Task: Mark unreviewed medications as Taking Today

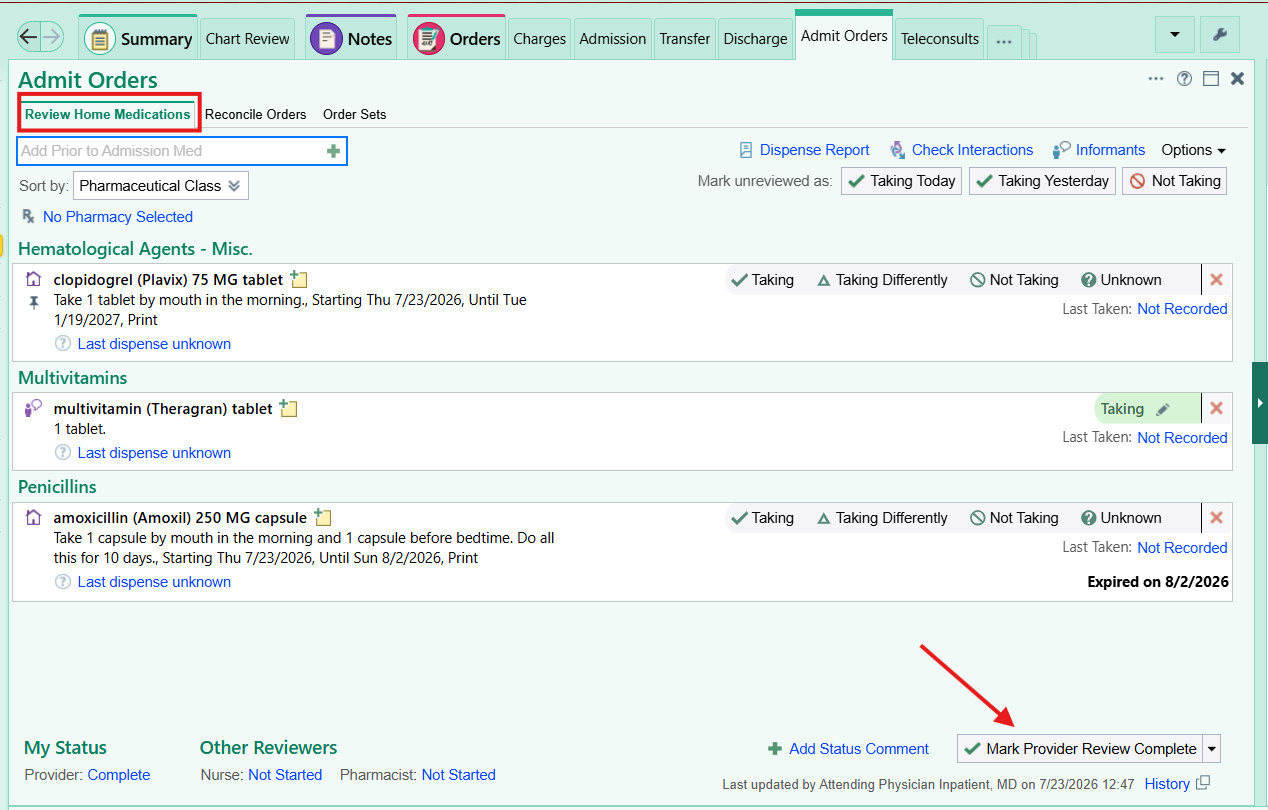Action: click(902, 181)
